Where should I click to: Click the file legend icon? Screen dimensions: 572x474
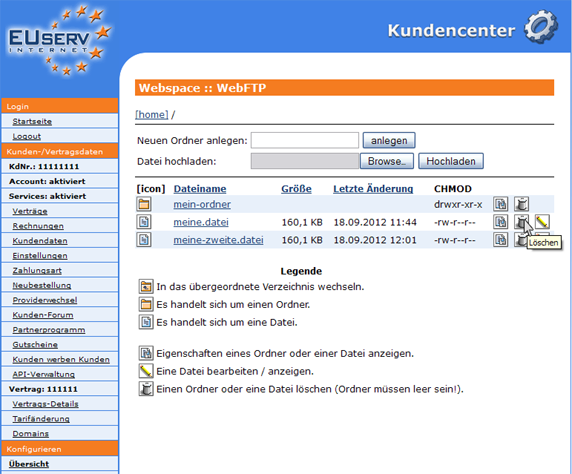point(146,322)
